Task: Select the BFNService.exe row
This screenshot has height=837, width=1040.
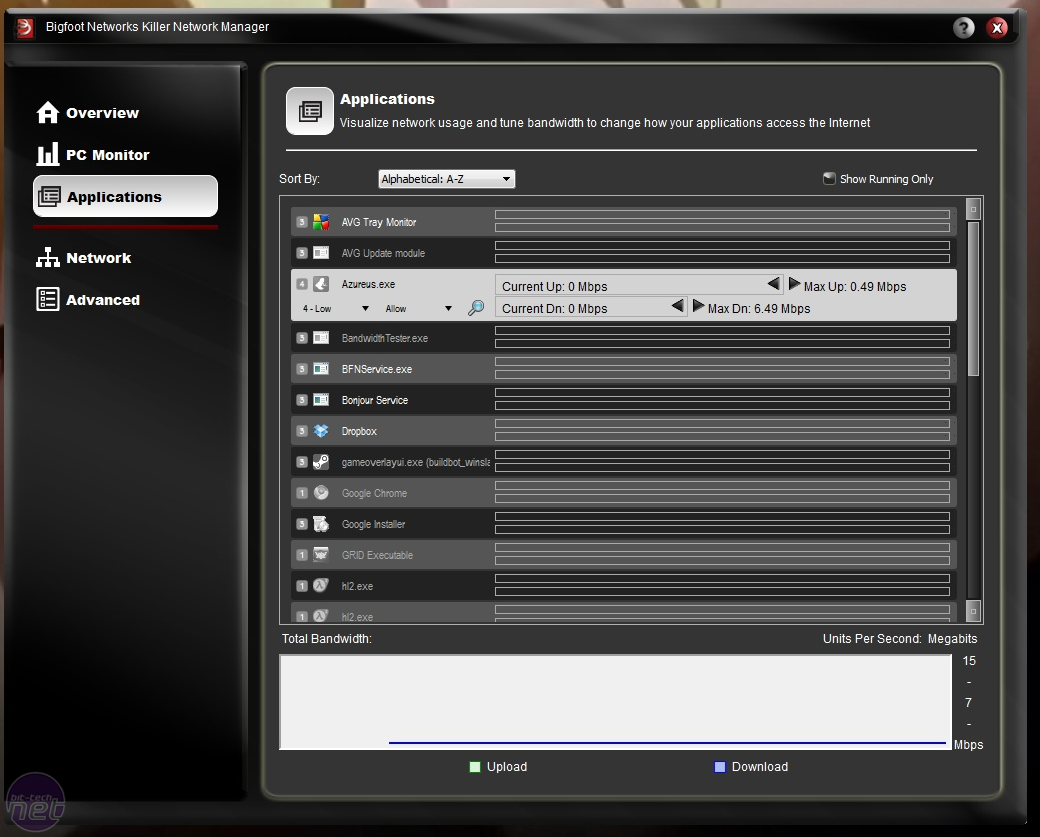Action: (623, 369)
